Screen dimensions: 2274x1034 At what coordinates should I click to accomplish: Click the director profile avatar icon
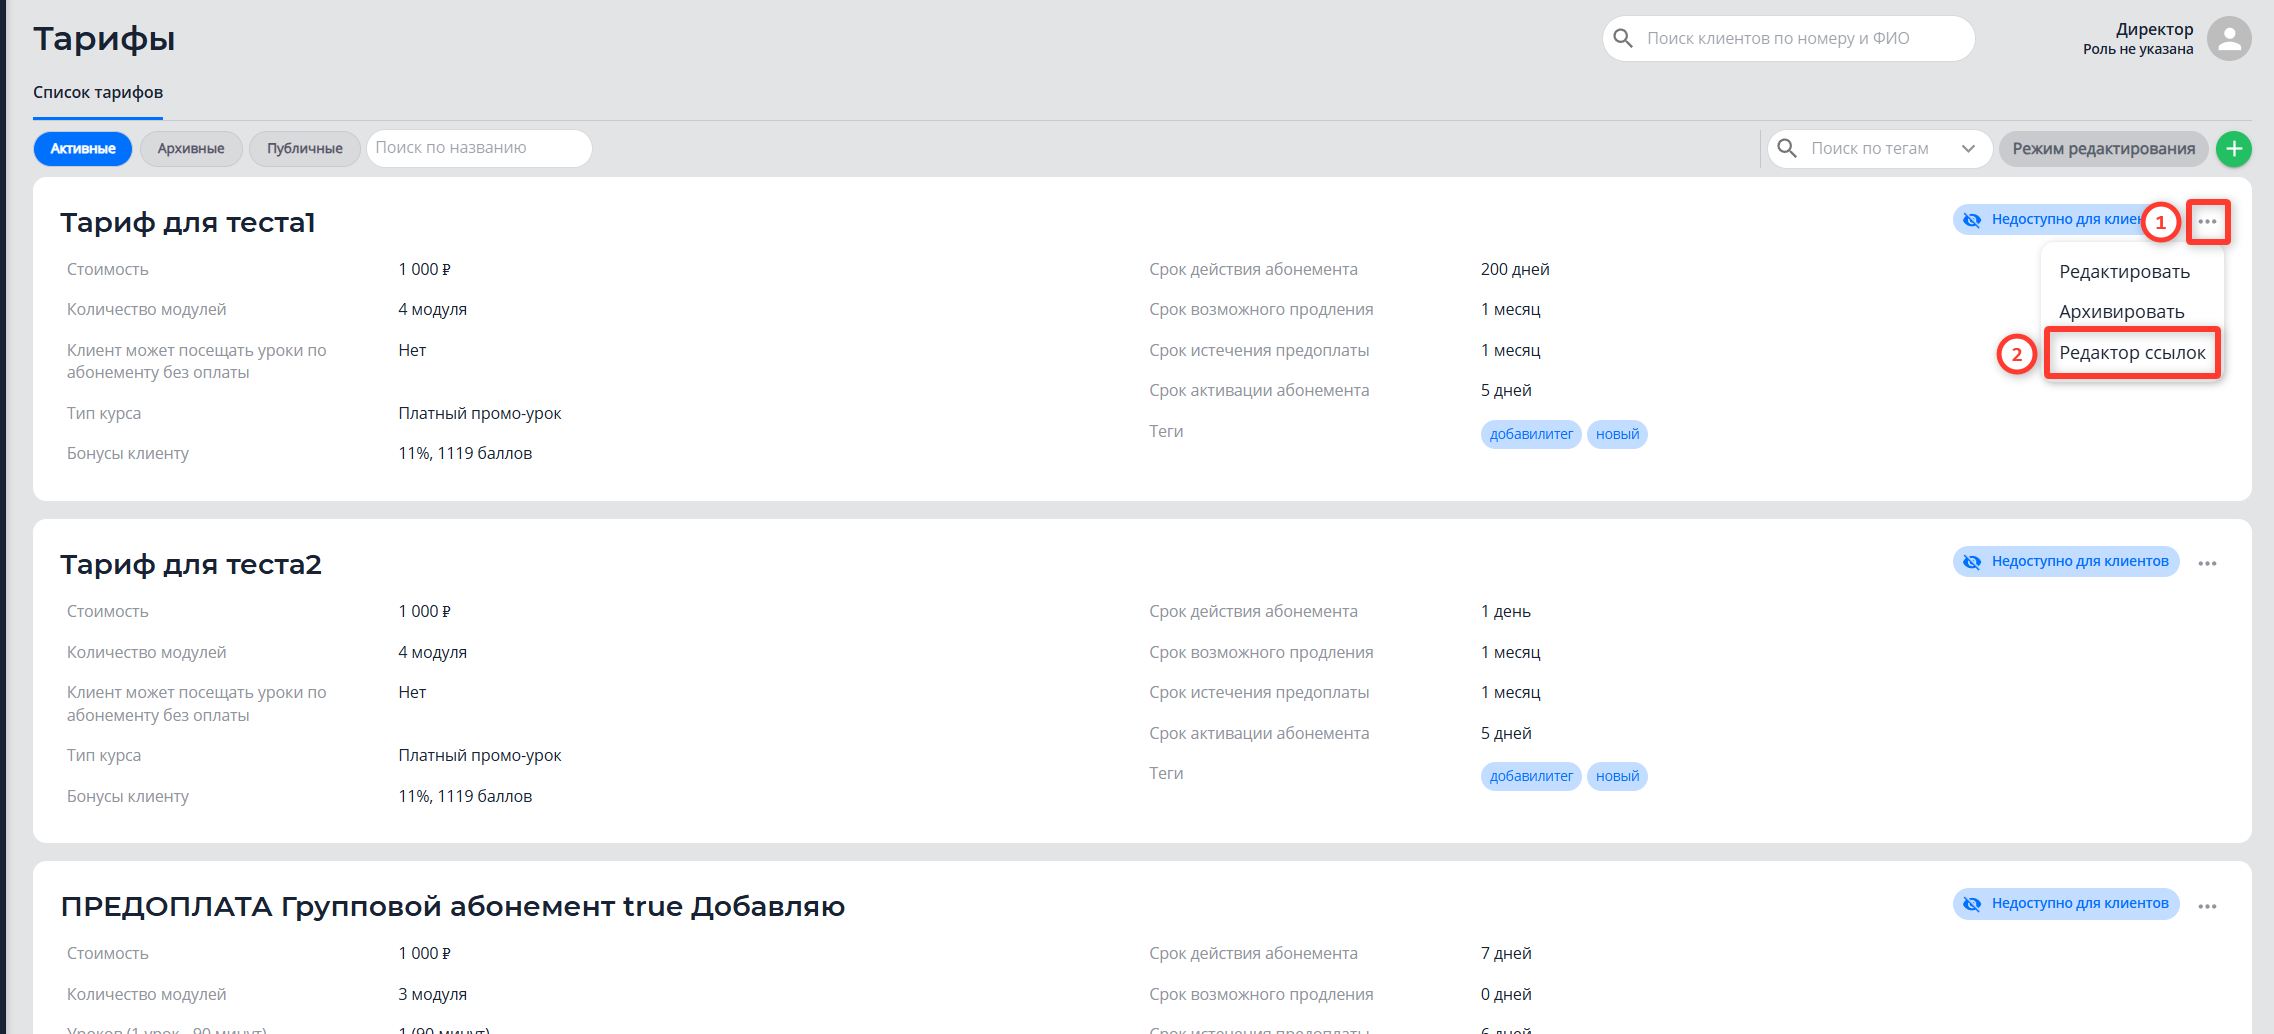(x=2229, y=39)
